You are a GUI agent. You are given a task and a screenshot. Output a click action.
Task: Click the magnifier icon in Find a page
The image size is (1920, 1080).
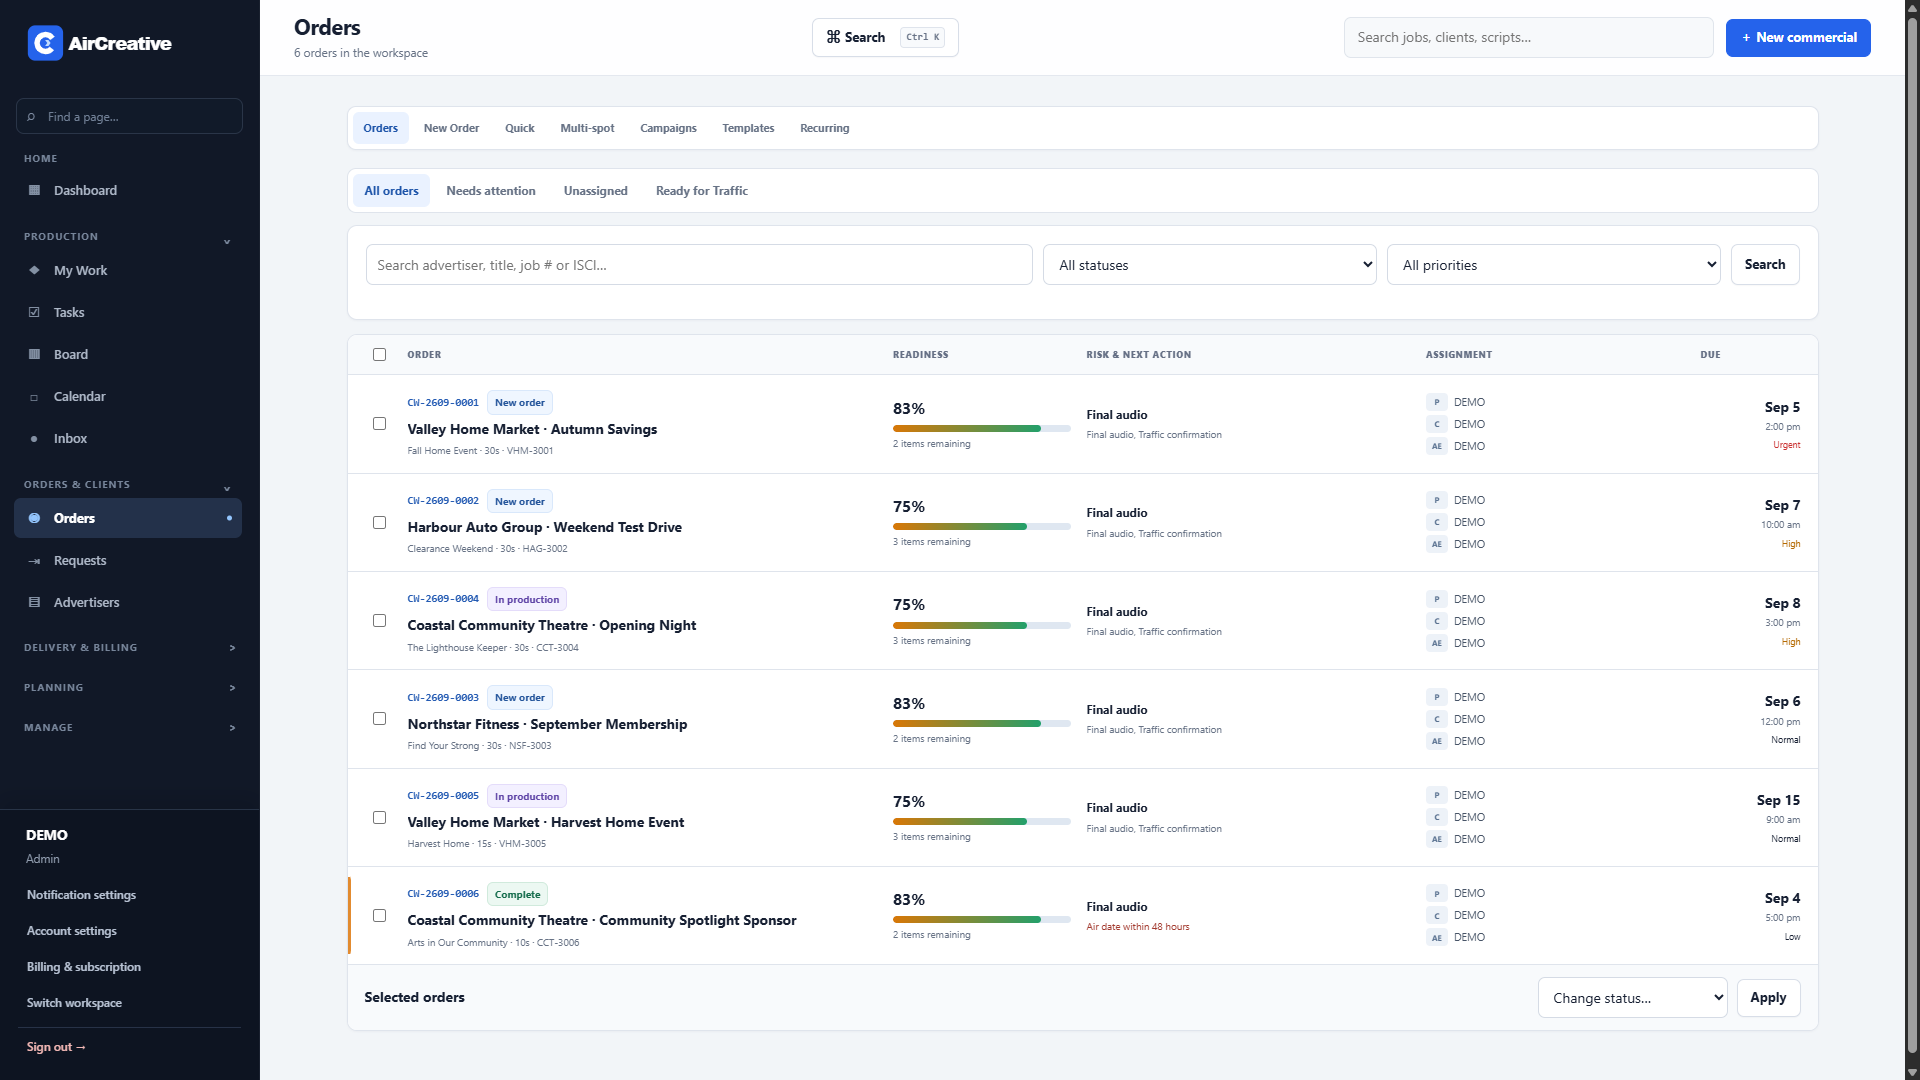31,117
